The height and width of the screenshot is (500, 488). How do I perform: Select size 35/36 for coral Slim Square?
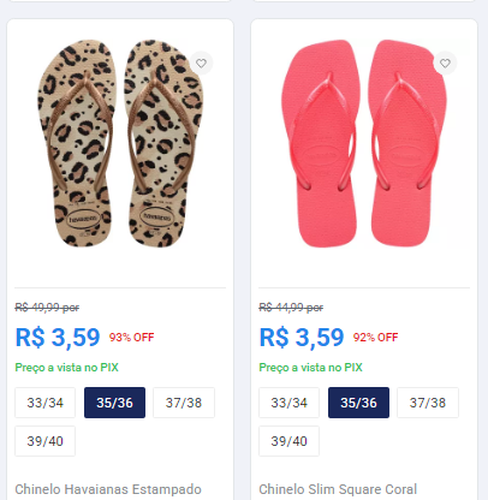pos(359,403)
